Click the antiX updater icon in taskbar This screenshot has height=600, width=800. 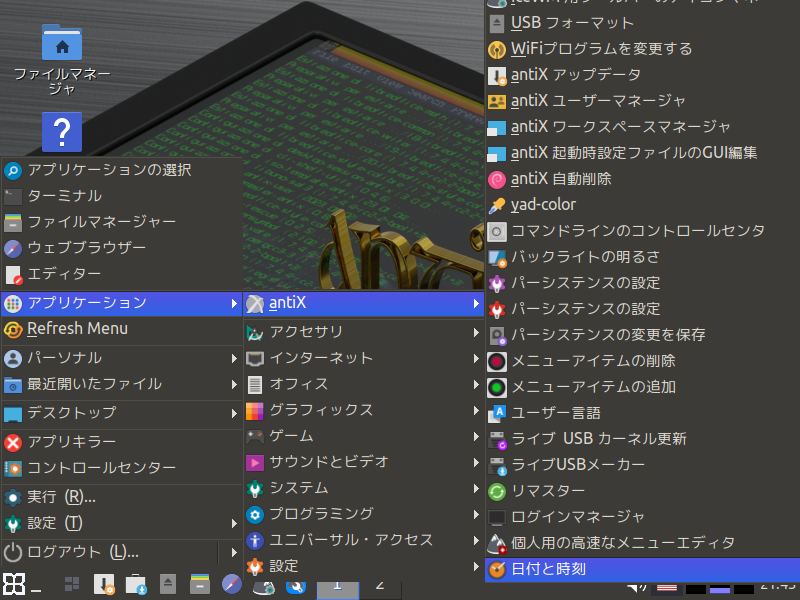tap(104, 584)
